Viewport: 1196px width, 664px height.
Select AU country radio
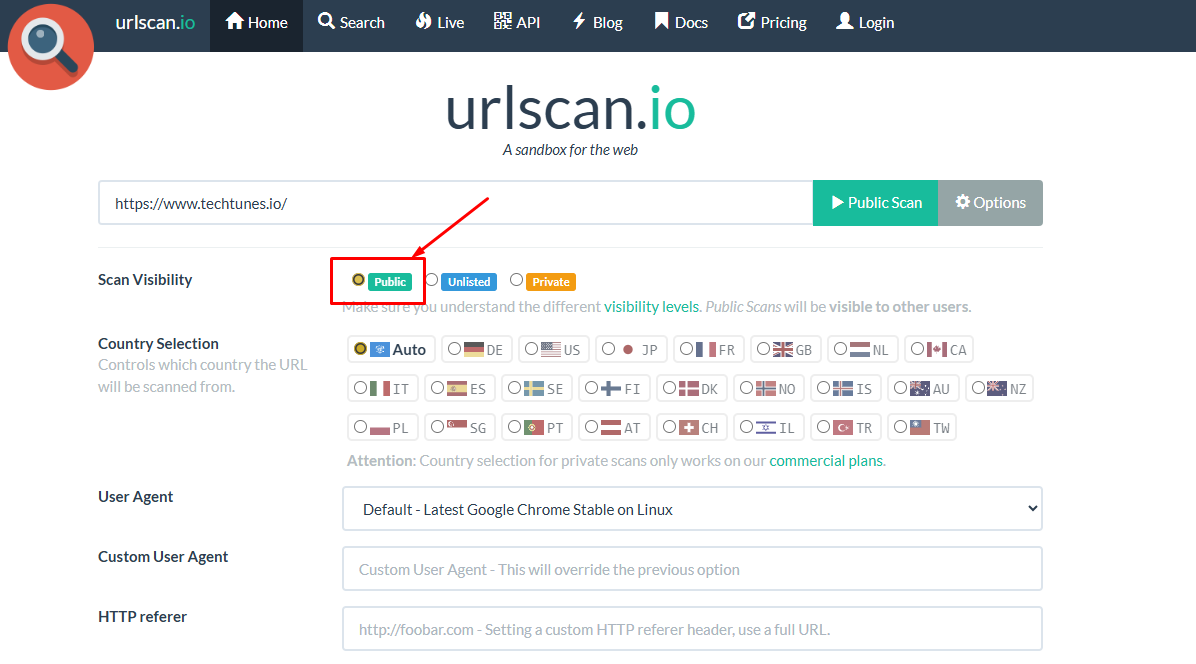point(901,387)
